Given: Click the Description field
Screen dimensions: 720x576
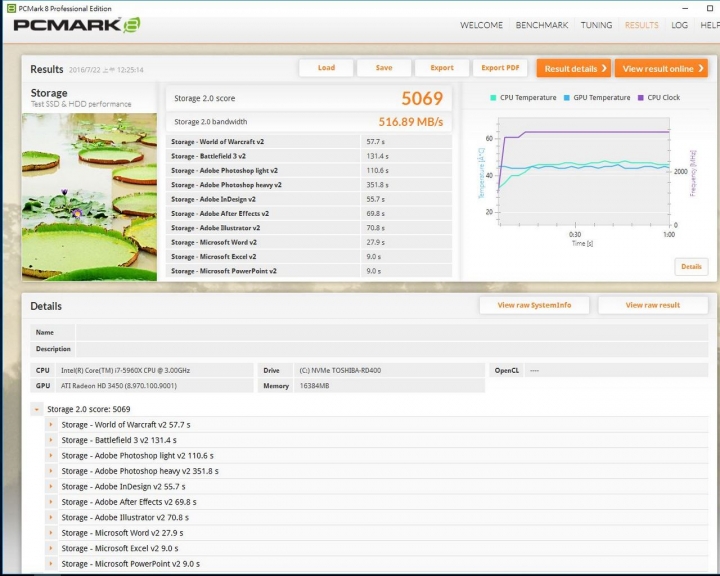Looking at the screenshot, I should coord(392,349).
